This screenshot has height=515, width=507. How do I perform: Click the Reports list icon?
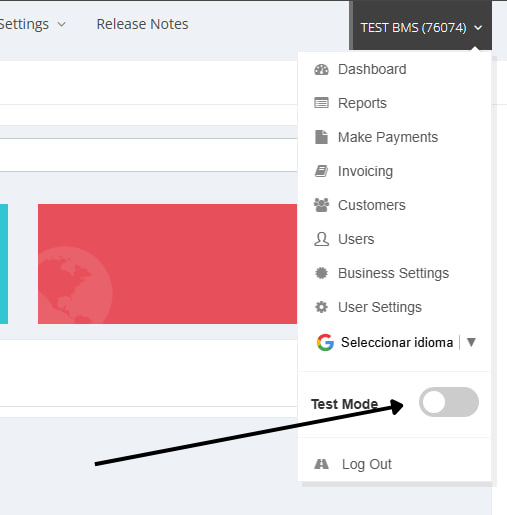click(321, 103)
